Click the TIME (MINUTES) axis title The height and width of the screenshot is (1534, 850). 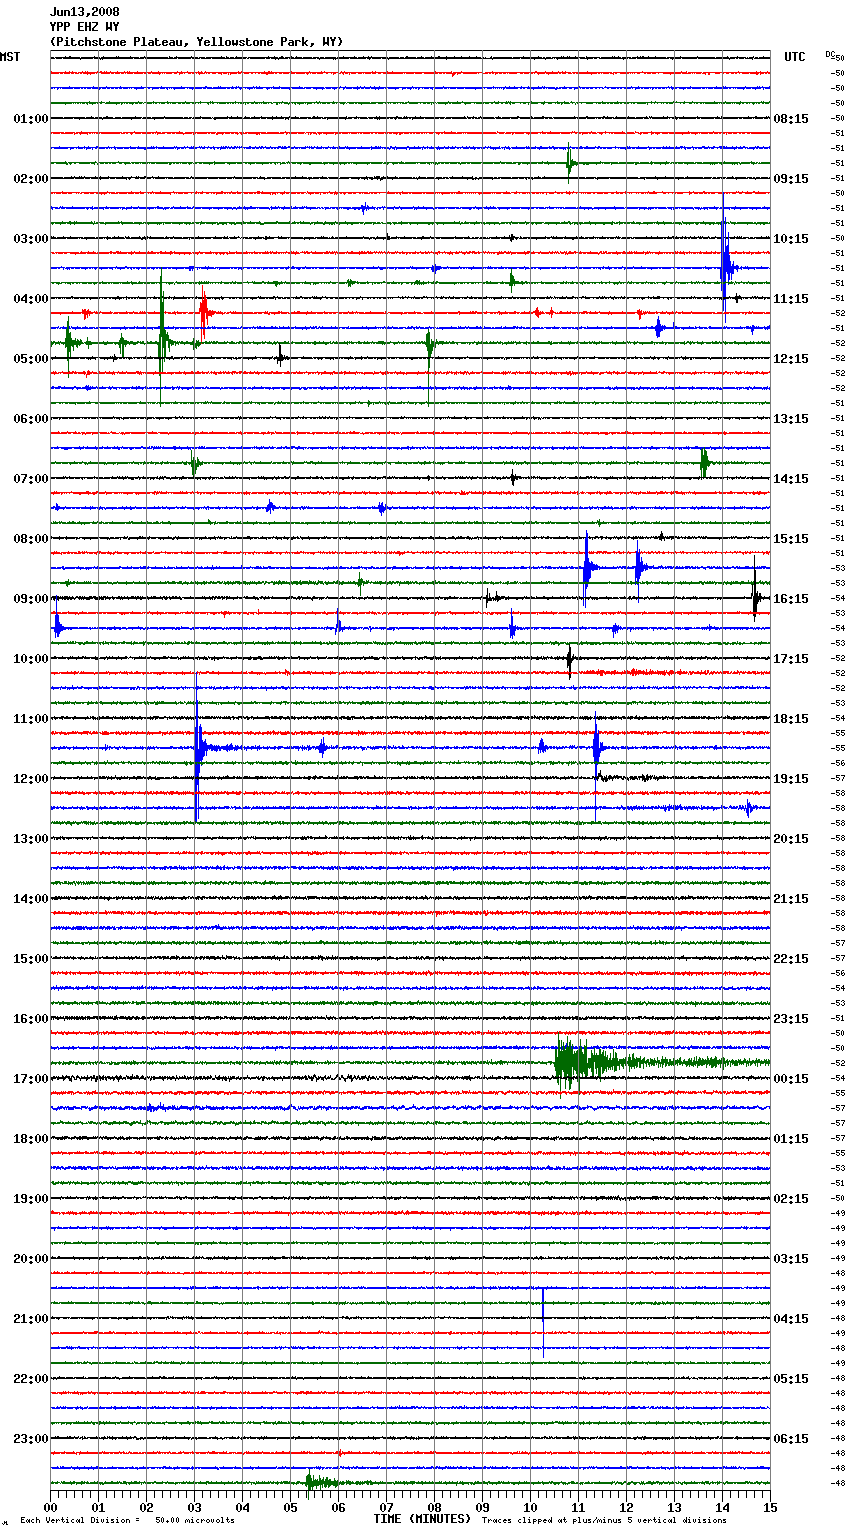[x=422, y=1519]
